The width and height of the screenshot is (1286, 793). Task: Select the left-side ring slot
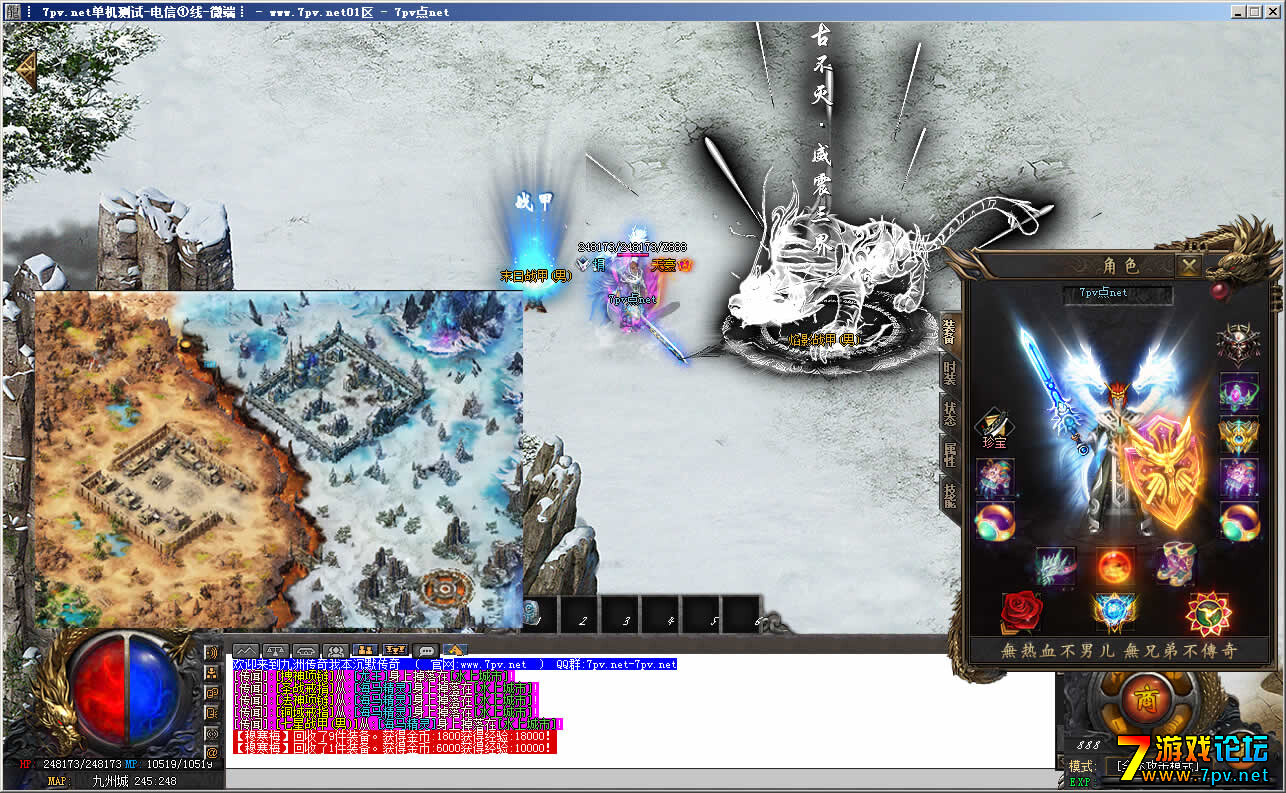[995, 521]
